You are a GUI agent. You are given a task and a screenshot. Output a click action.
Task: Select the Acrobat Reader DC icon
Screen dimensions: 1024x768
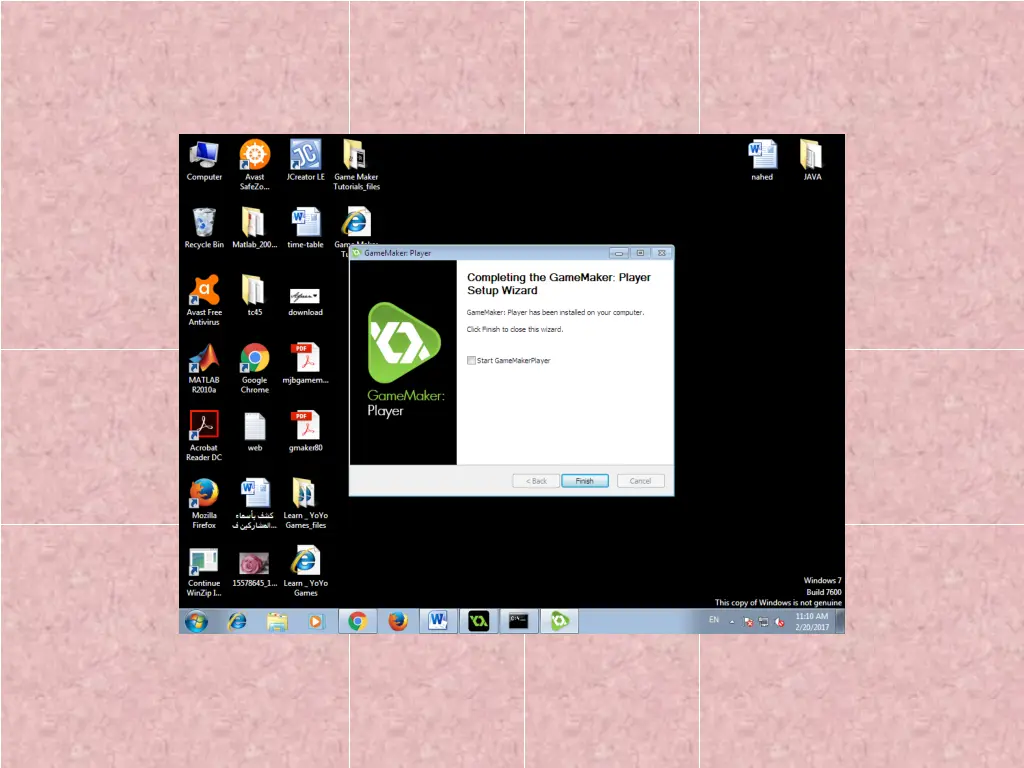pos(204,427)
